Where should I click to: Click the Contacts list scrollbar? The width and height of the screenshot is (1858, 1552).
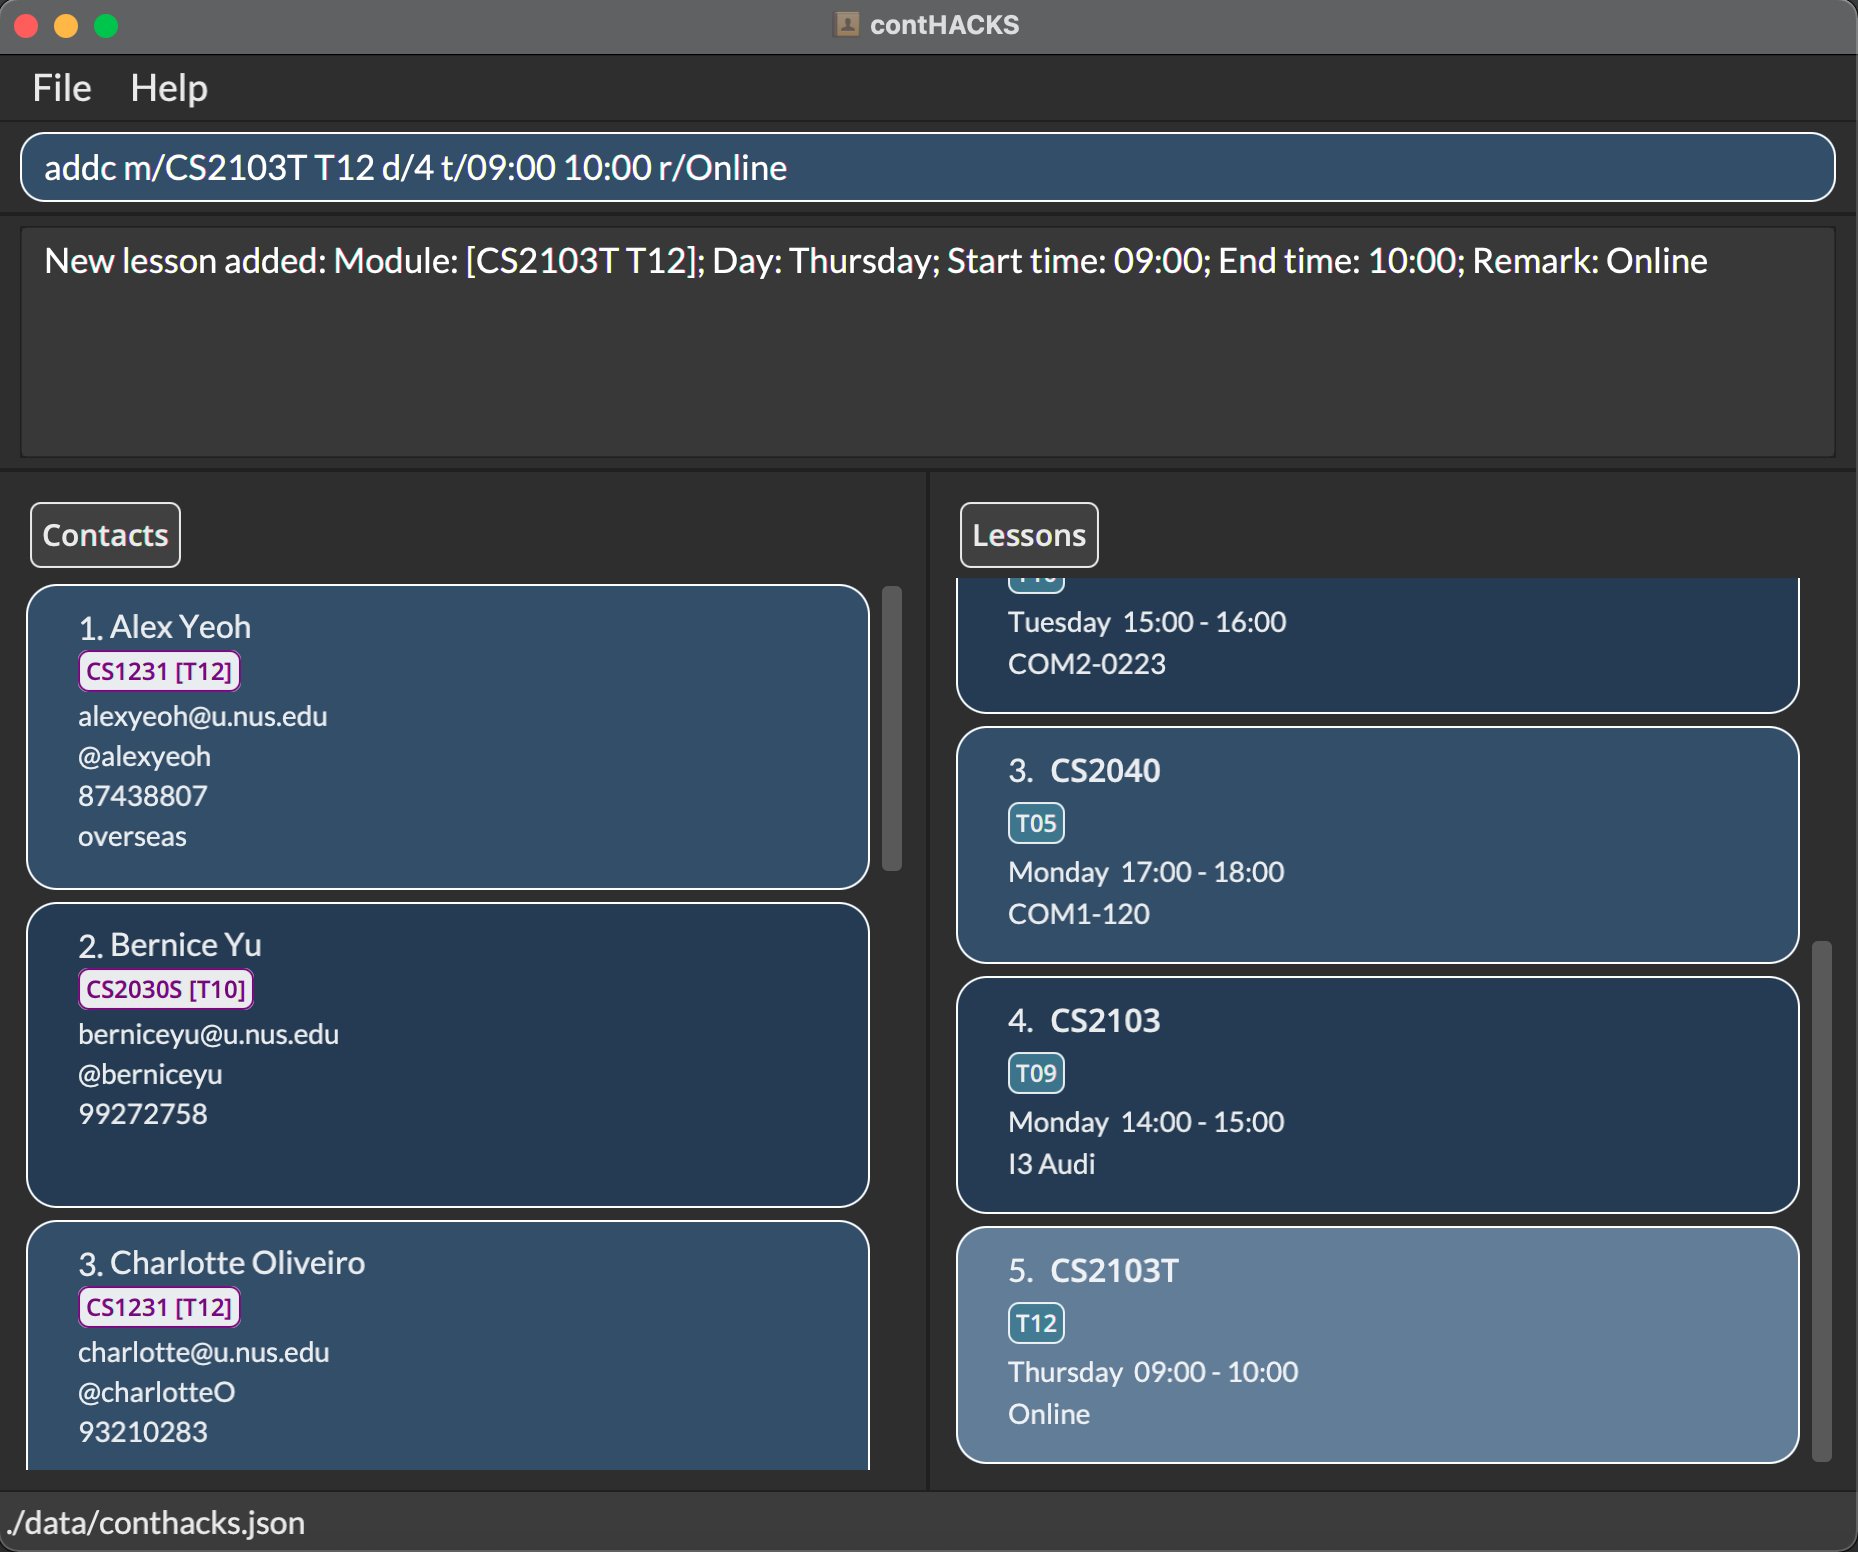(x=892, y=728)
